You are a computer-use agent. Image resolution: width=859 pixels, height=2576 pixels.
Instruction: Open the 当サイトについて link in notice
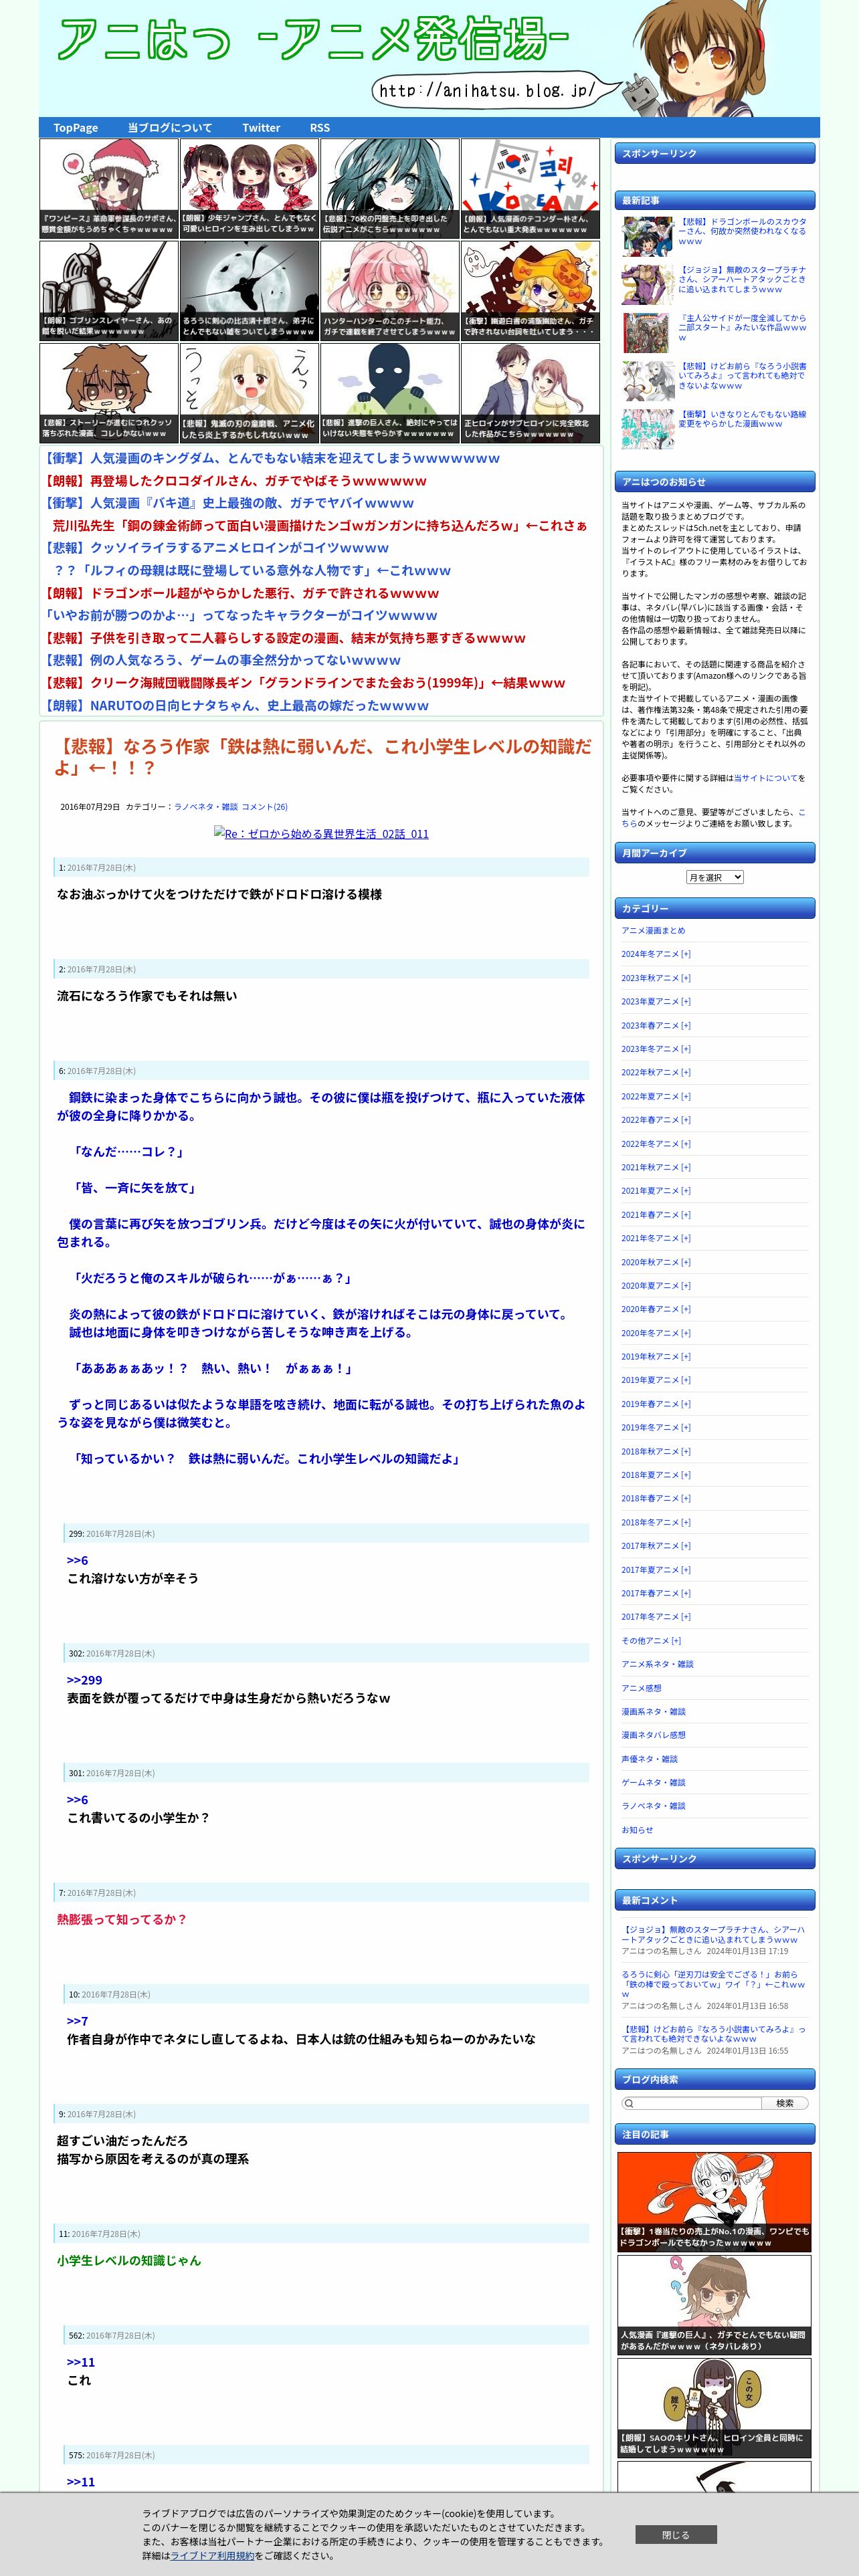tap(766, 778)
